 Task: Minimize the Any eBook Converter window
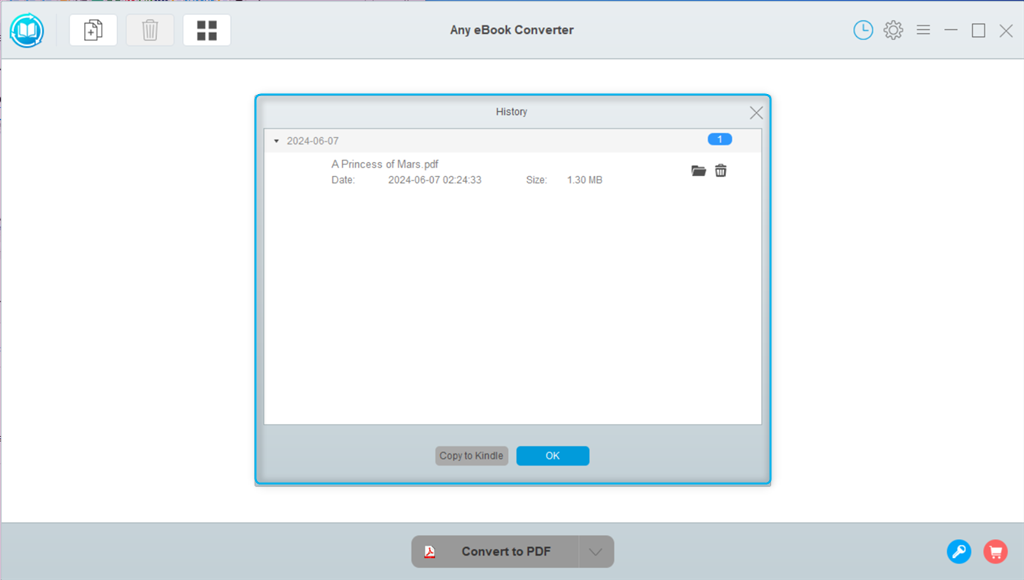click(x=951, y=30)
